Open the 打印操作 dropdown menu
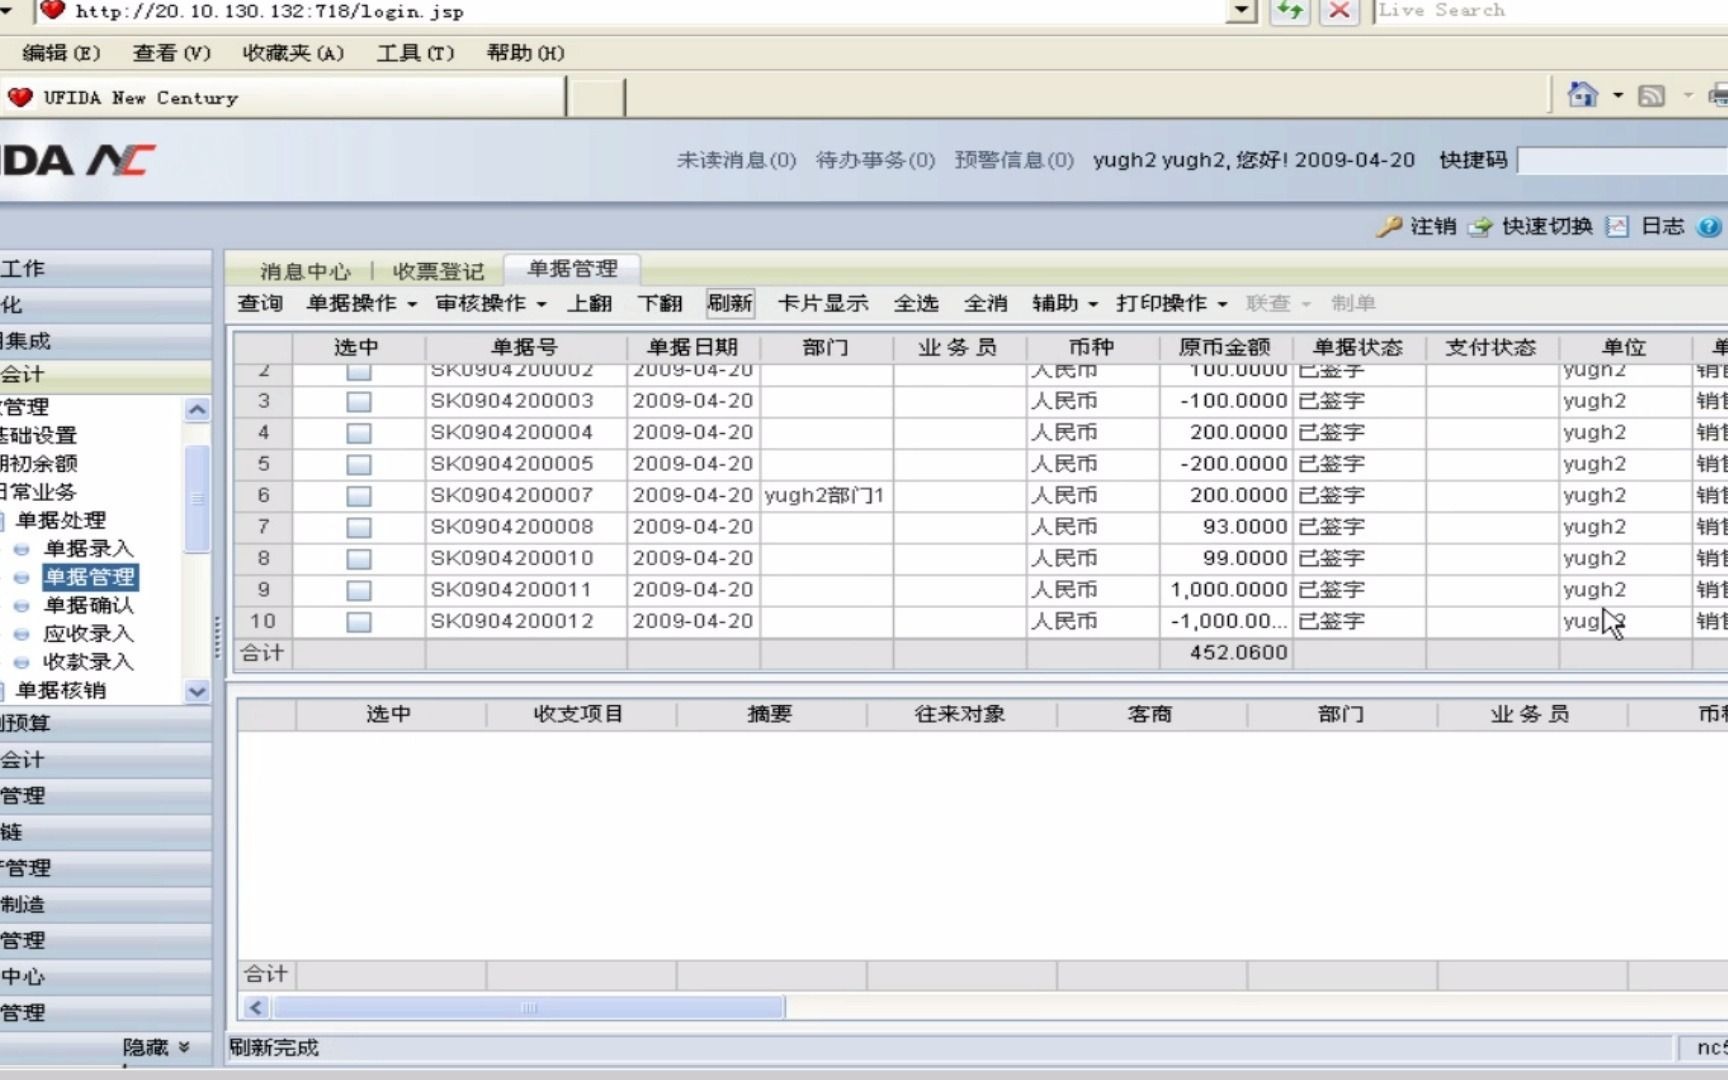The width and height of the screenshot is (1728, 1080). click(1172, 303)
